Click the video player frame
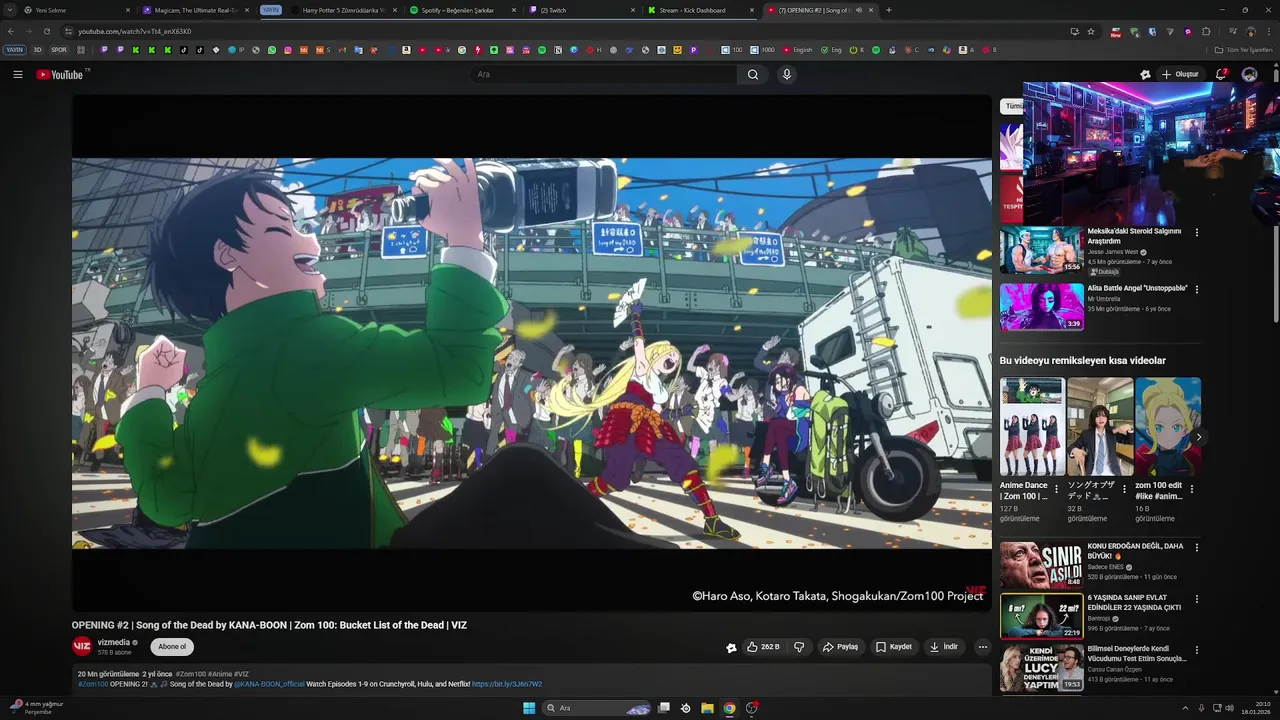This screenshot has height=720, width=1280. tap(531, 352)
